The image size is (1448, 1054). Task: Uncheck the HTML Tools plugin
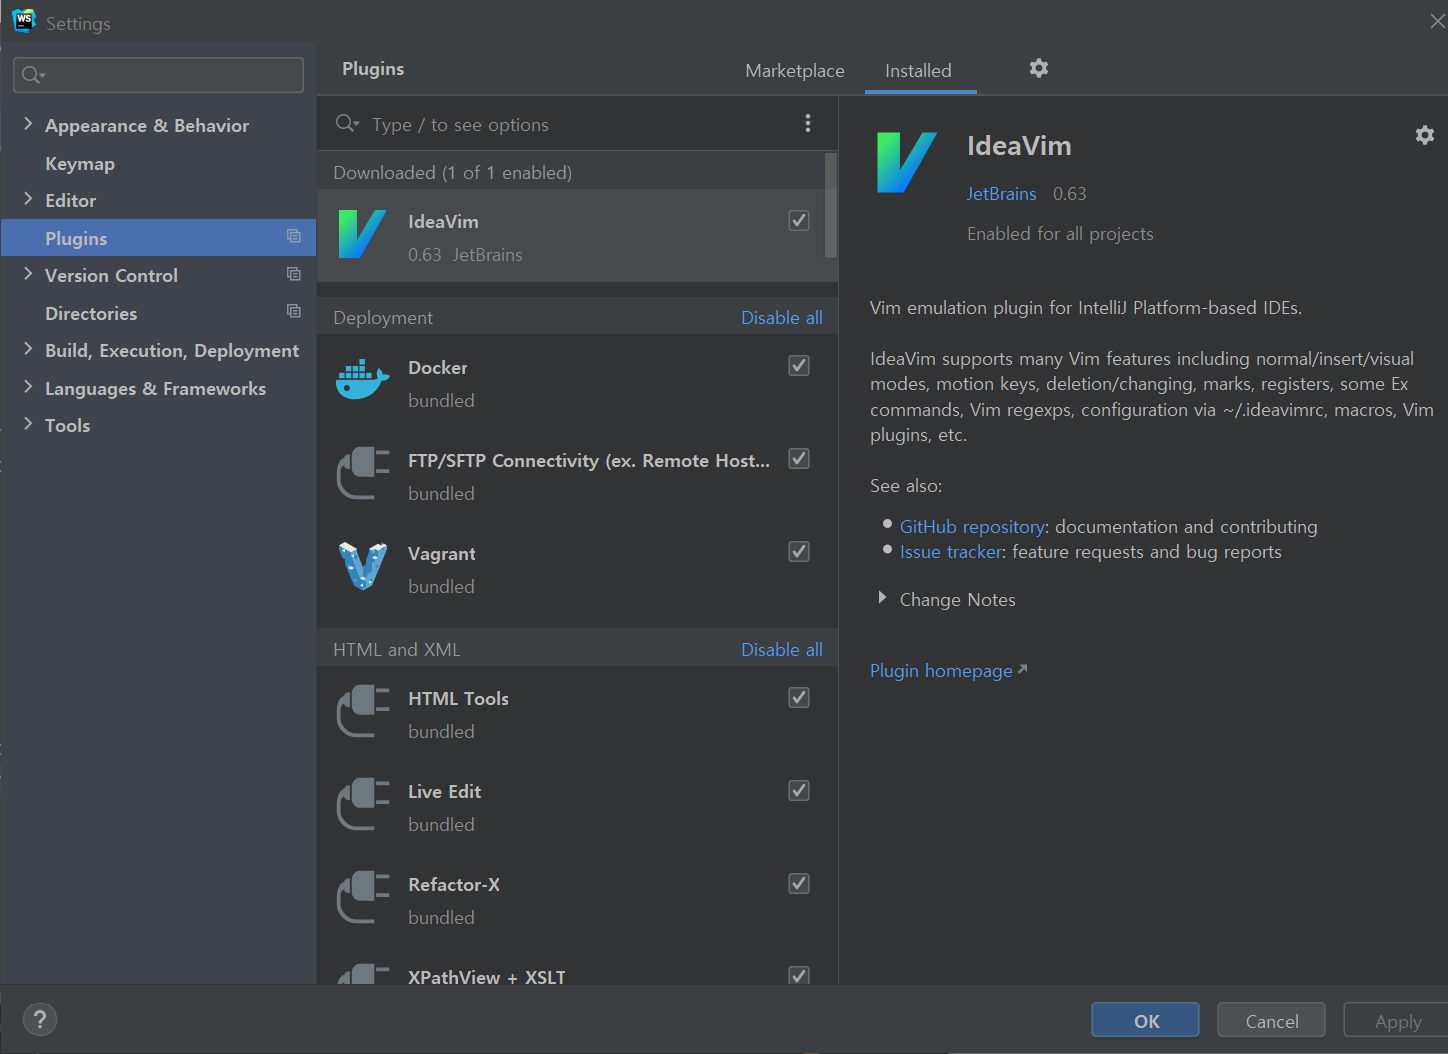pos(799,697)
